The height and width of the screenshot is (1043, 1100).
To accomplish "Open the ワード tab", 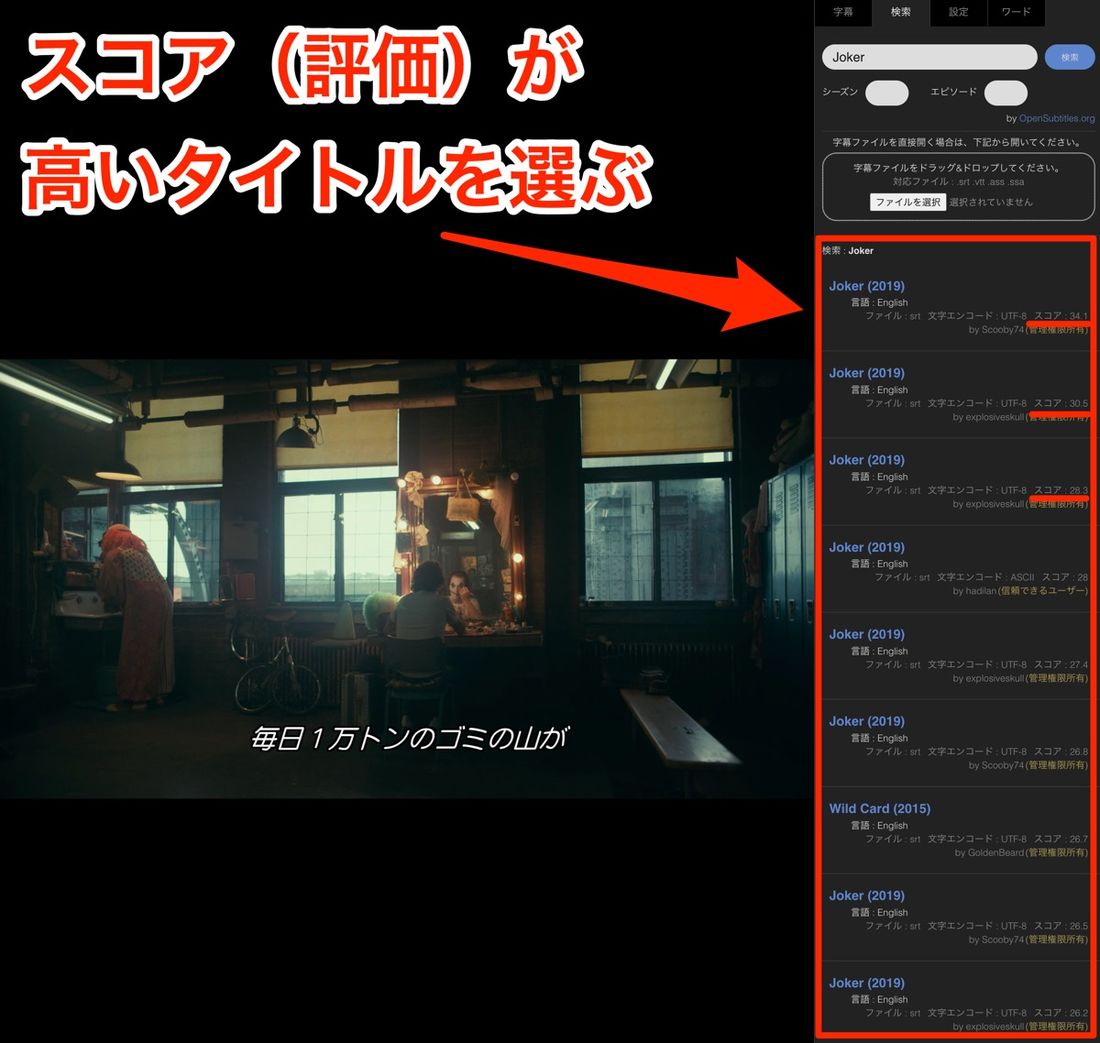I will [x=1016, y=12].
